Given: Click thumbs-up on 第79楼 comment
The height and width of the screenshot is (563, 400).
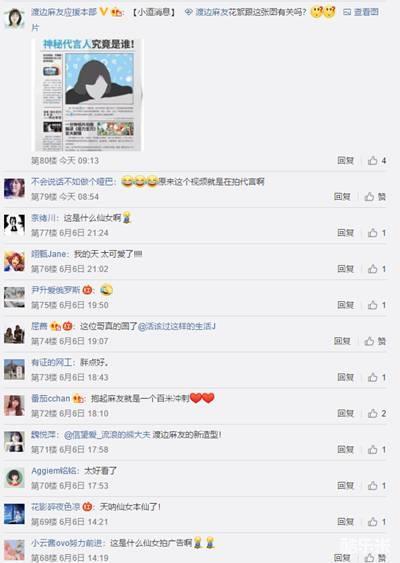Looking at the screenshot, I should tap(375, 196).
